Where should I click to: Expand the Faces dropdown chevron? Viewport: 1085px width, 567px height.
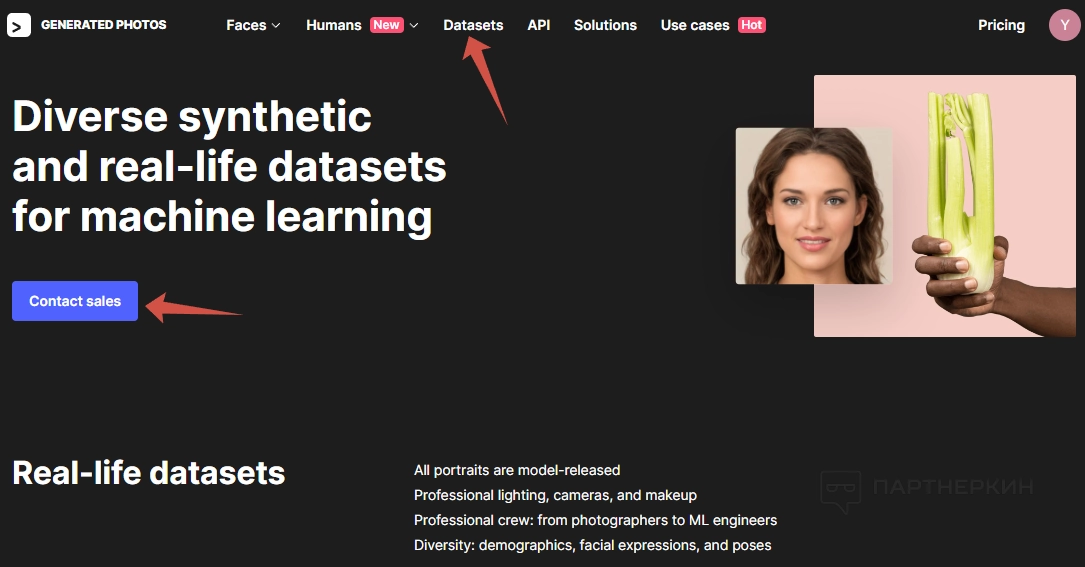tap(276, 26)
